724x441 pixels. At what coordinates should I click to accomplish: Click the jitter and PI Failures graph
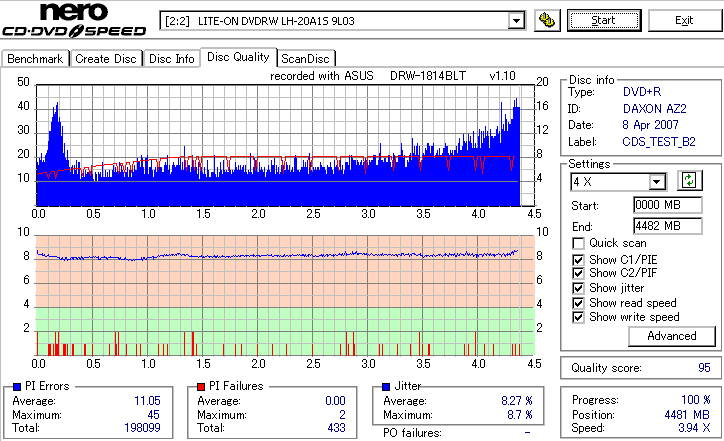point(285,296)
